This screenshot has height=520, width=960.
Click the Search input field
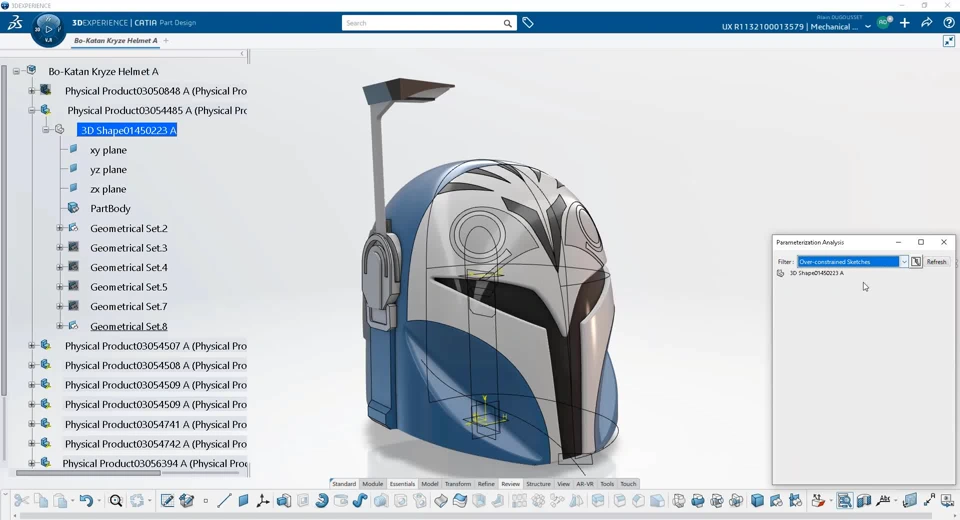pyautogui.click(x=422, y=23)
